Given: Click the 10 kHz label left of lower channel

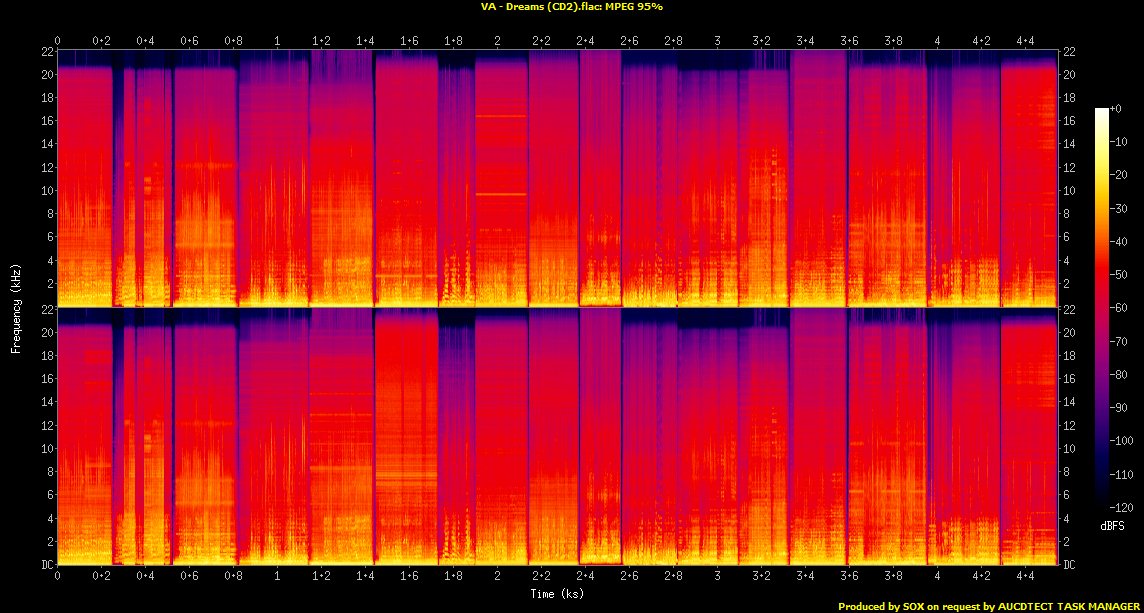Looking at the screenshot, I should point(46,449).
